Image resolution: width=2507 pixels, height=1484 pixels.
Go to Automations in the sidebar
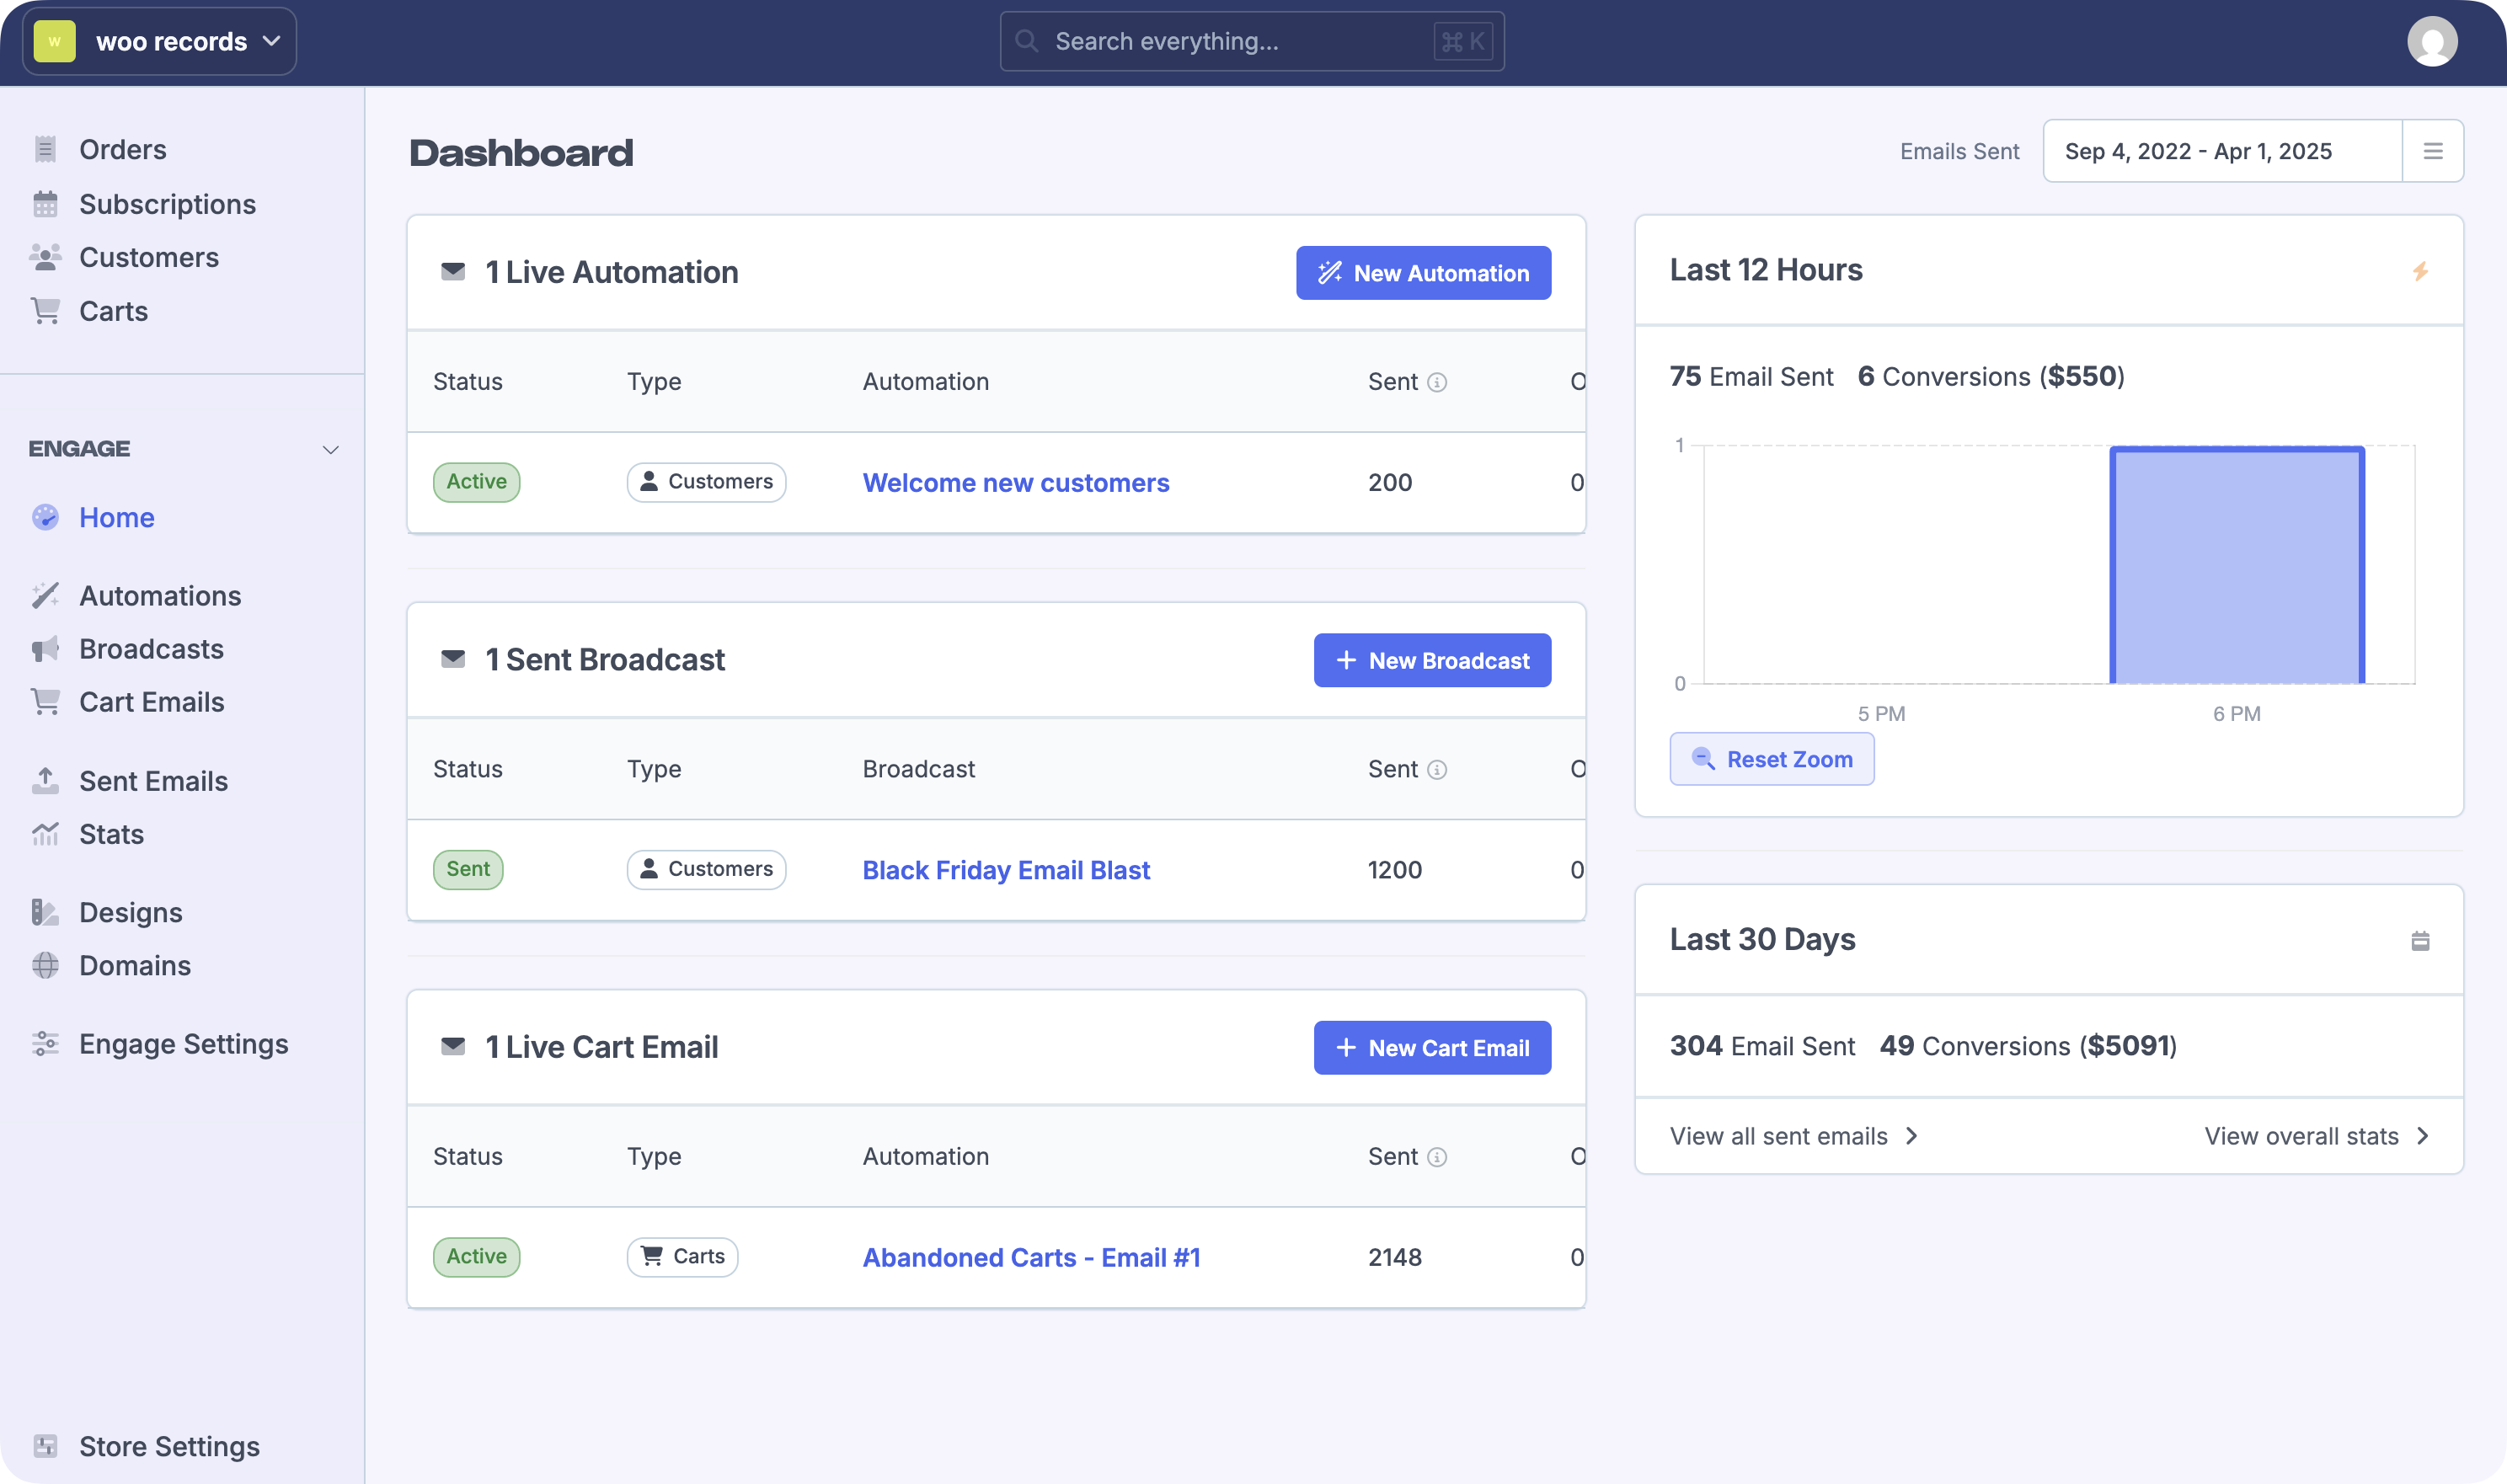click(x=160, y=596)
